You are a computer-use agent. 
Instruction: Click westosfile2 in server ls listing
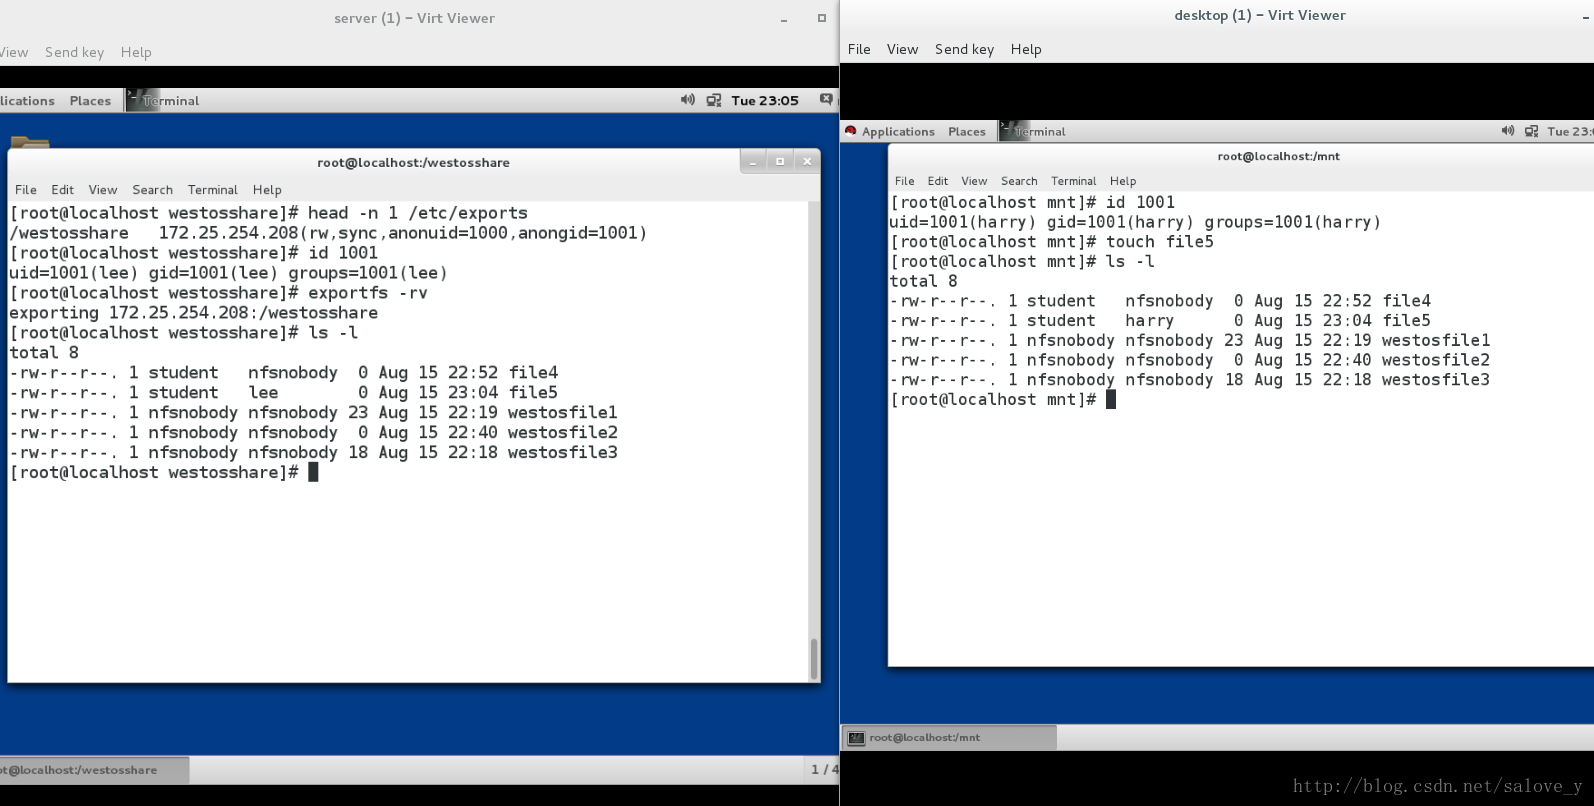tap(563, 432)
